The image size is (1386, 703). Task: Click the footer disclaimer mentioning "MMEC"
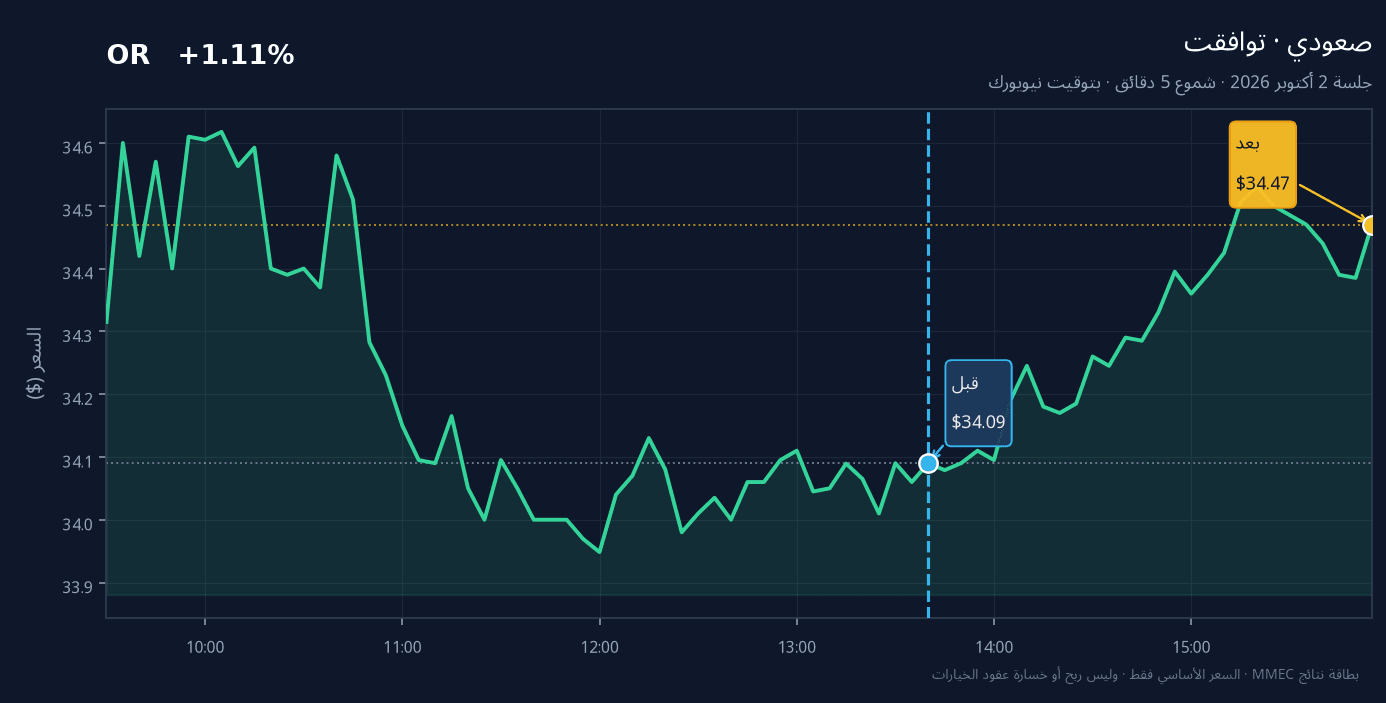(x=1145, y=674)
